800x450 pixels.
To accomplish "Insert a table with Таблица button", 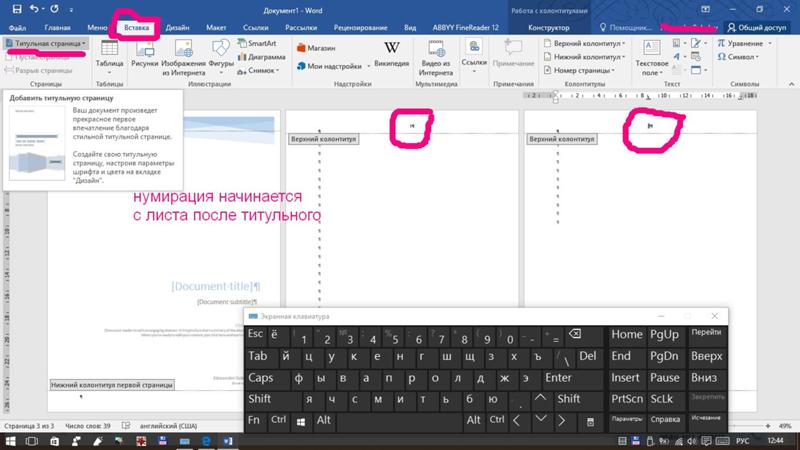I will [x=109, y=57].
